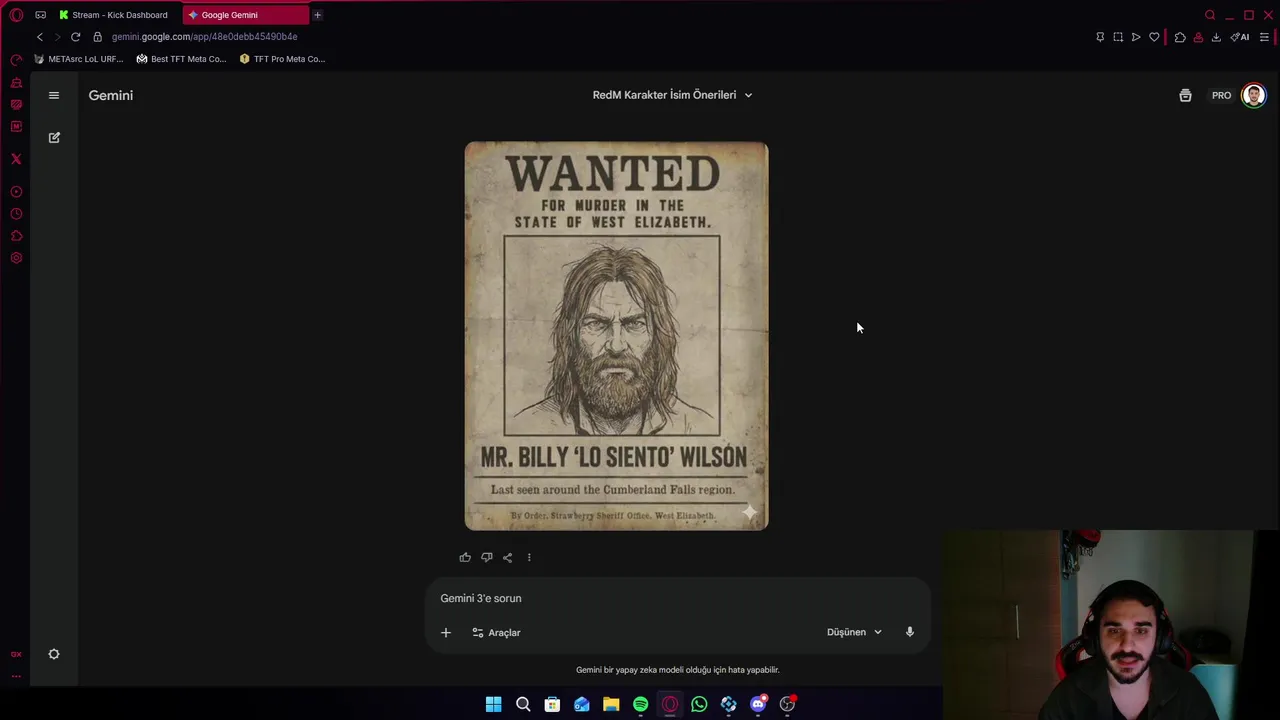
Task: Add page to bookmarks with the heart
Action: pyautogui.click(x=1154, y=37)
